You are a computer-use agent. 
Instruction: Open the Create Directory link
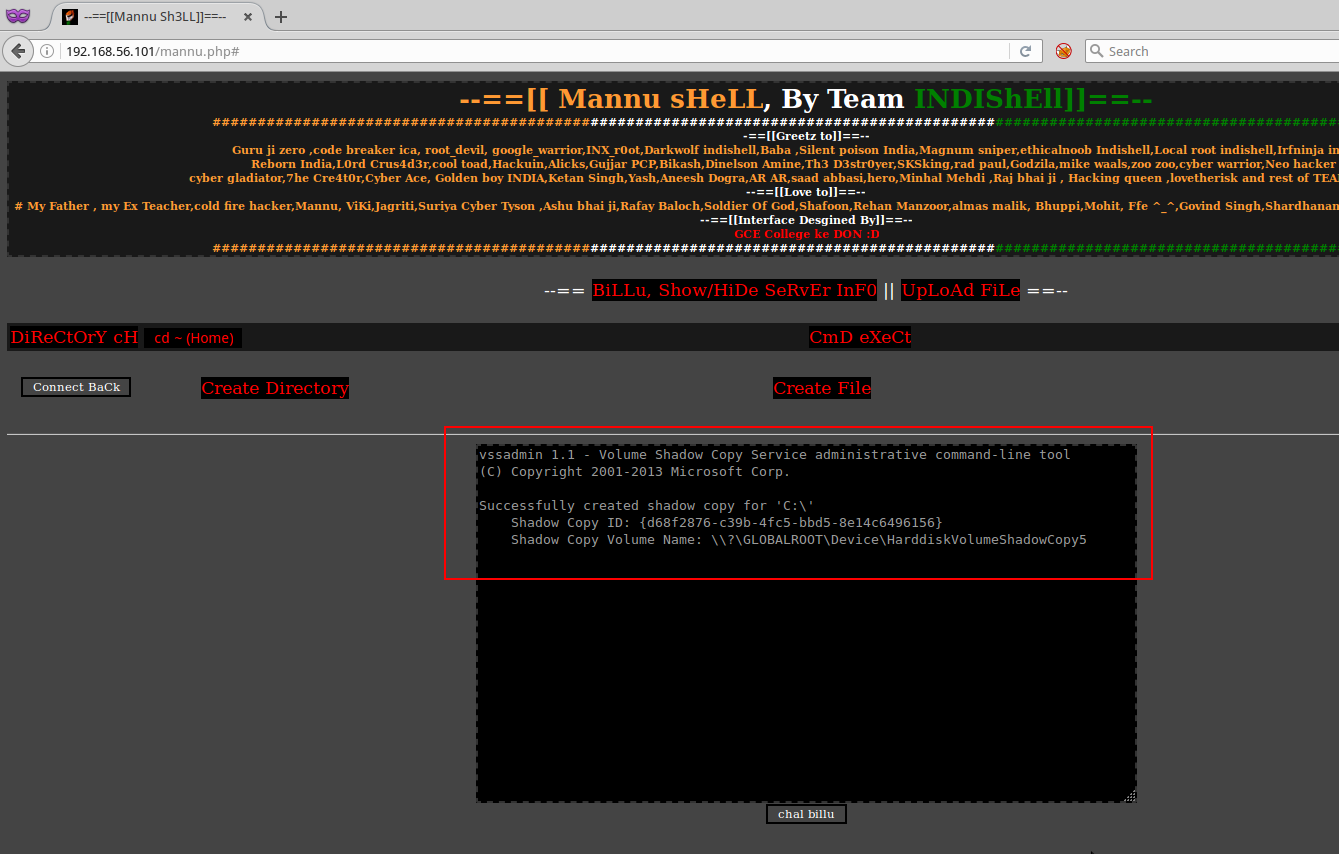tap(275, 388)
